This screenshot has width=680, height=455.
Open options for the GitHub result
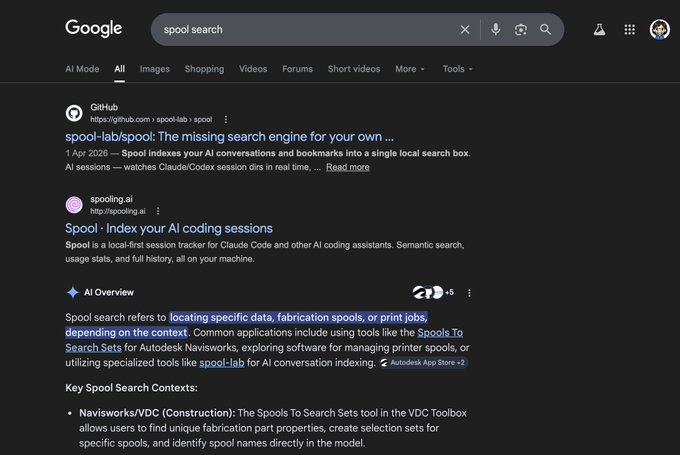(226, 119)
